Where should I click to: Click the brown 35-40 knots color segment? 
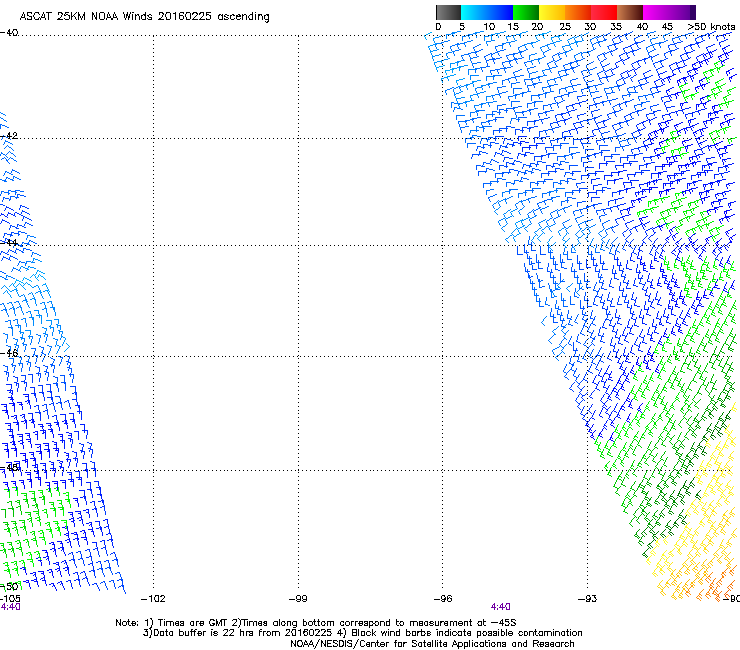click(630, 12)
